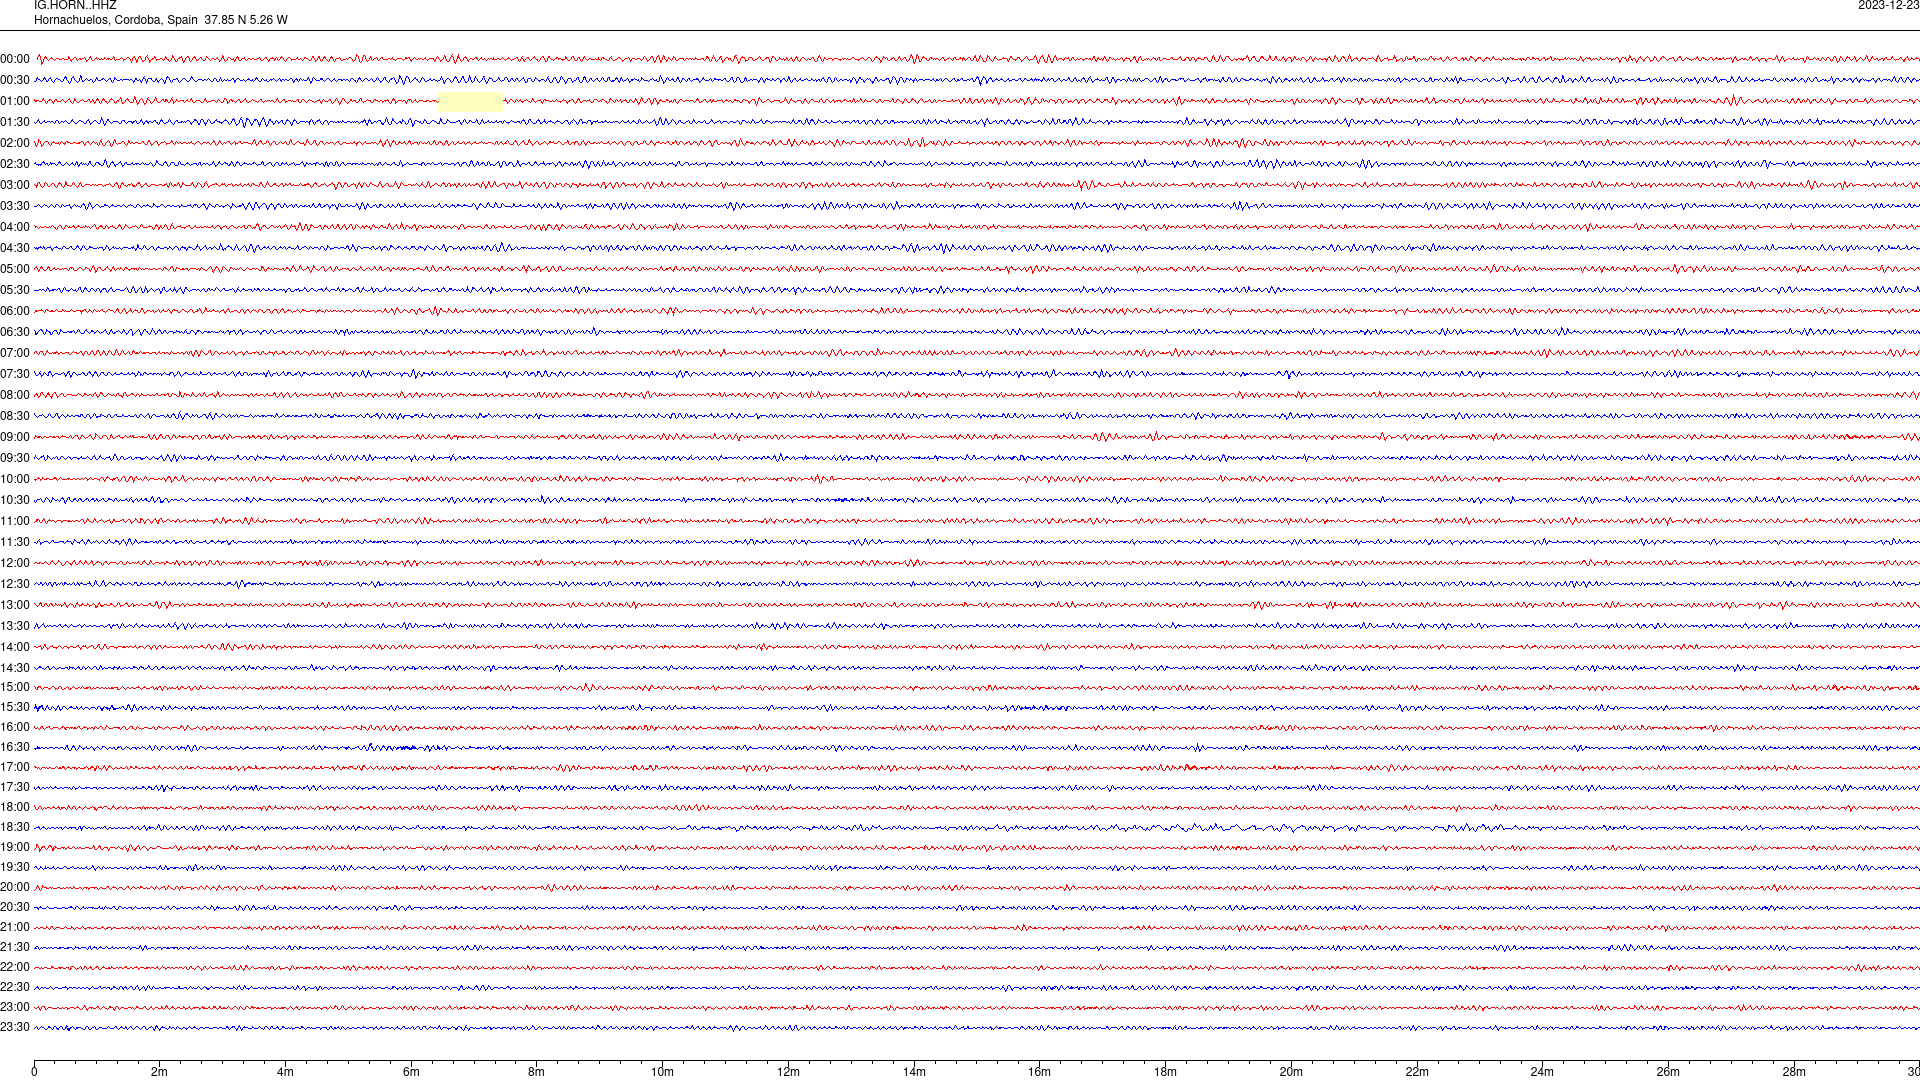Click the 22m tick on the time axis
The width and height of the screenshot is (1920, 1080).
pos(1417,1072)
